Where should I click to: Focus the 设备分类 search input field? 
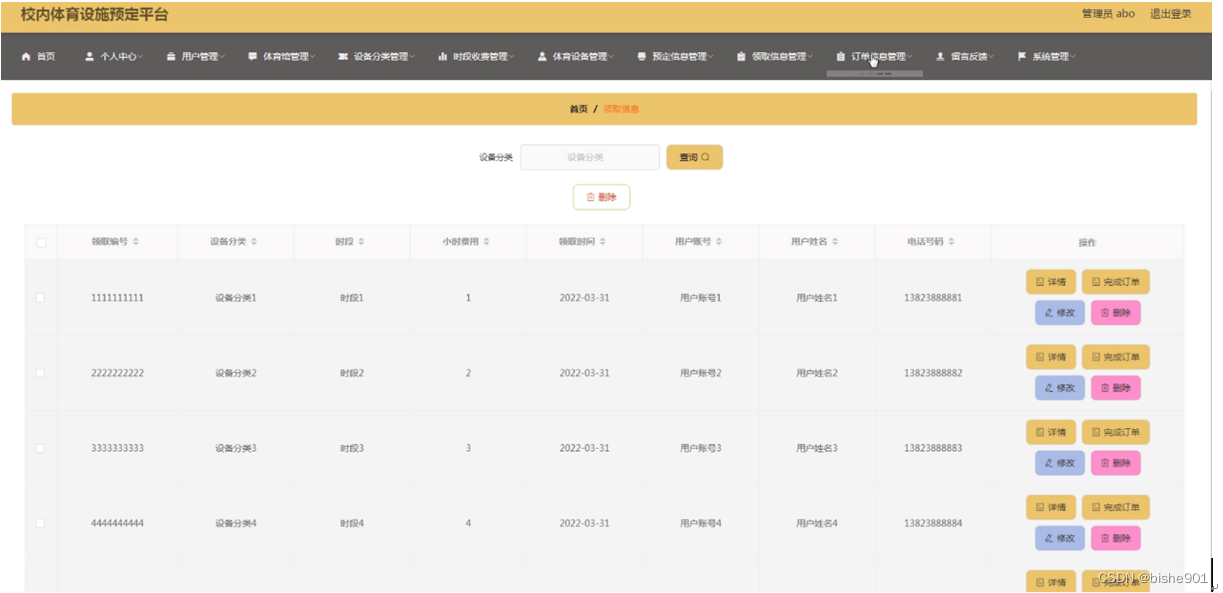click(x=590, y=157)
